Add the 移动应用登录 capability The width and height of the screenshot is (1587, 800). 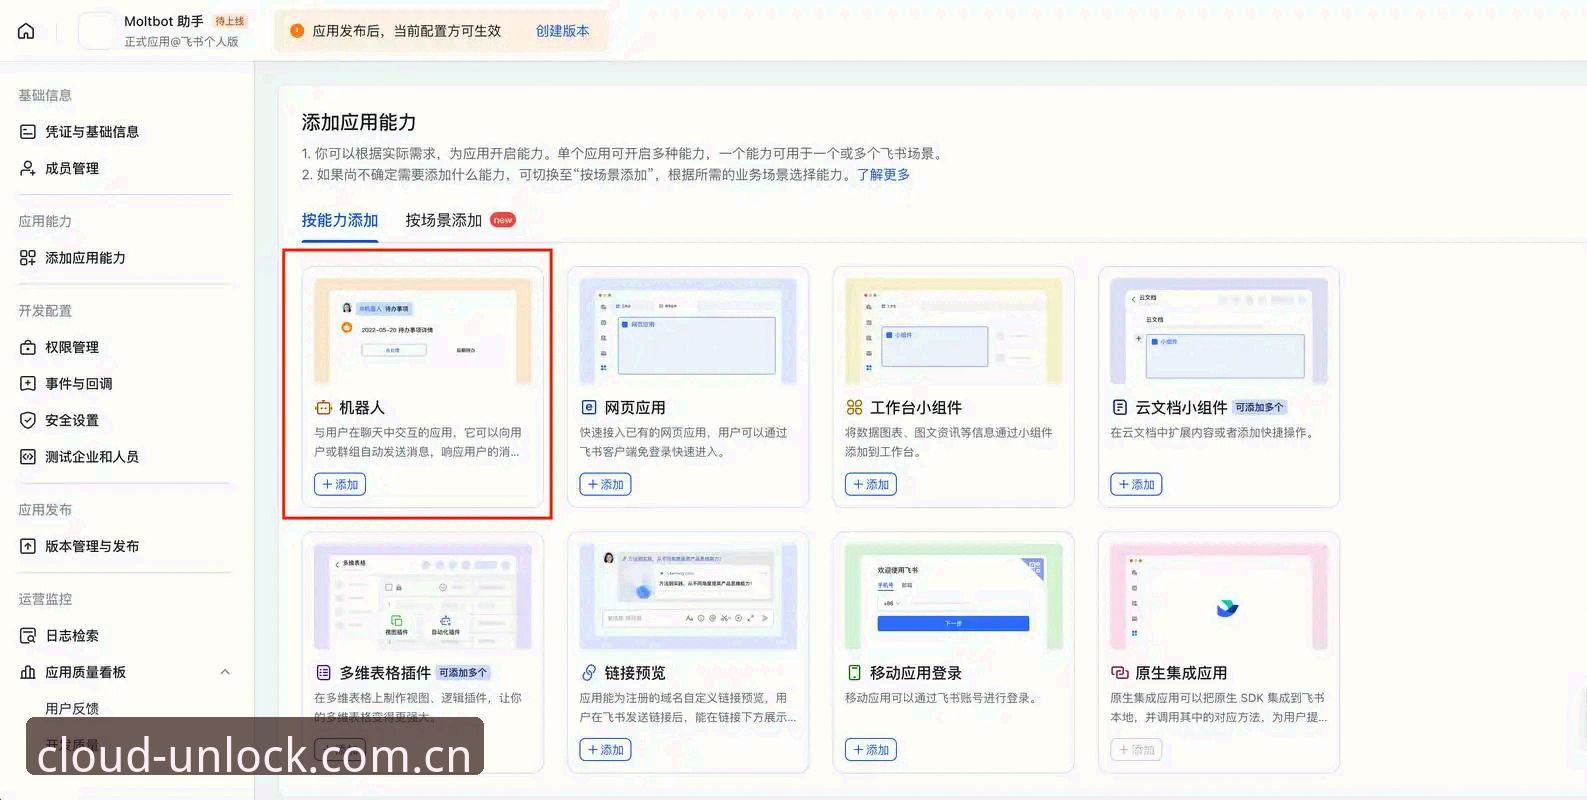870,750
